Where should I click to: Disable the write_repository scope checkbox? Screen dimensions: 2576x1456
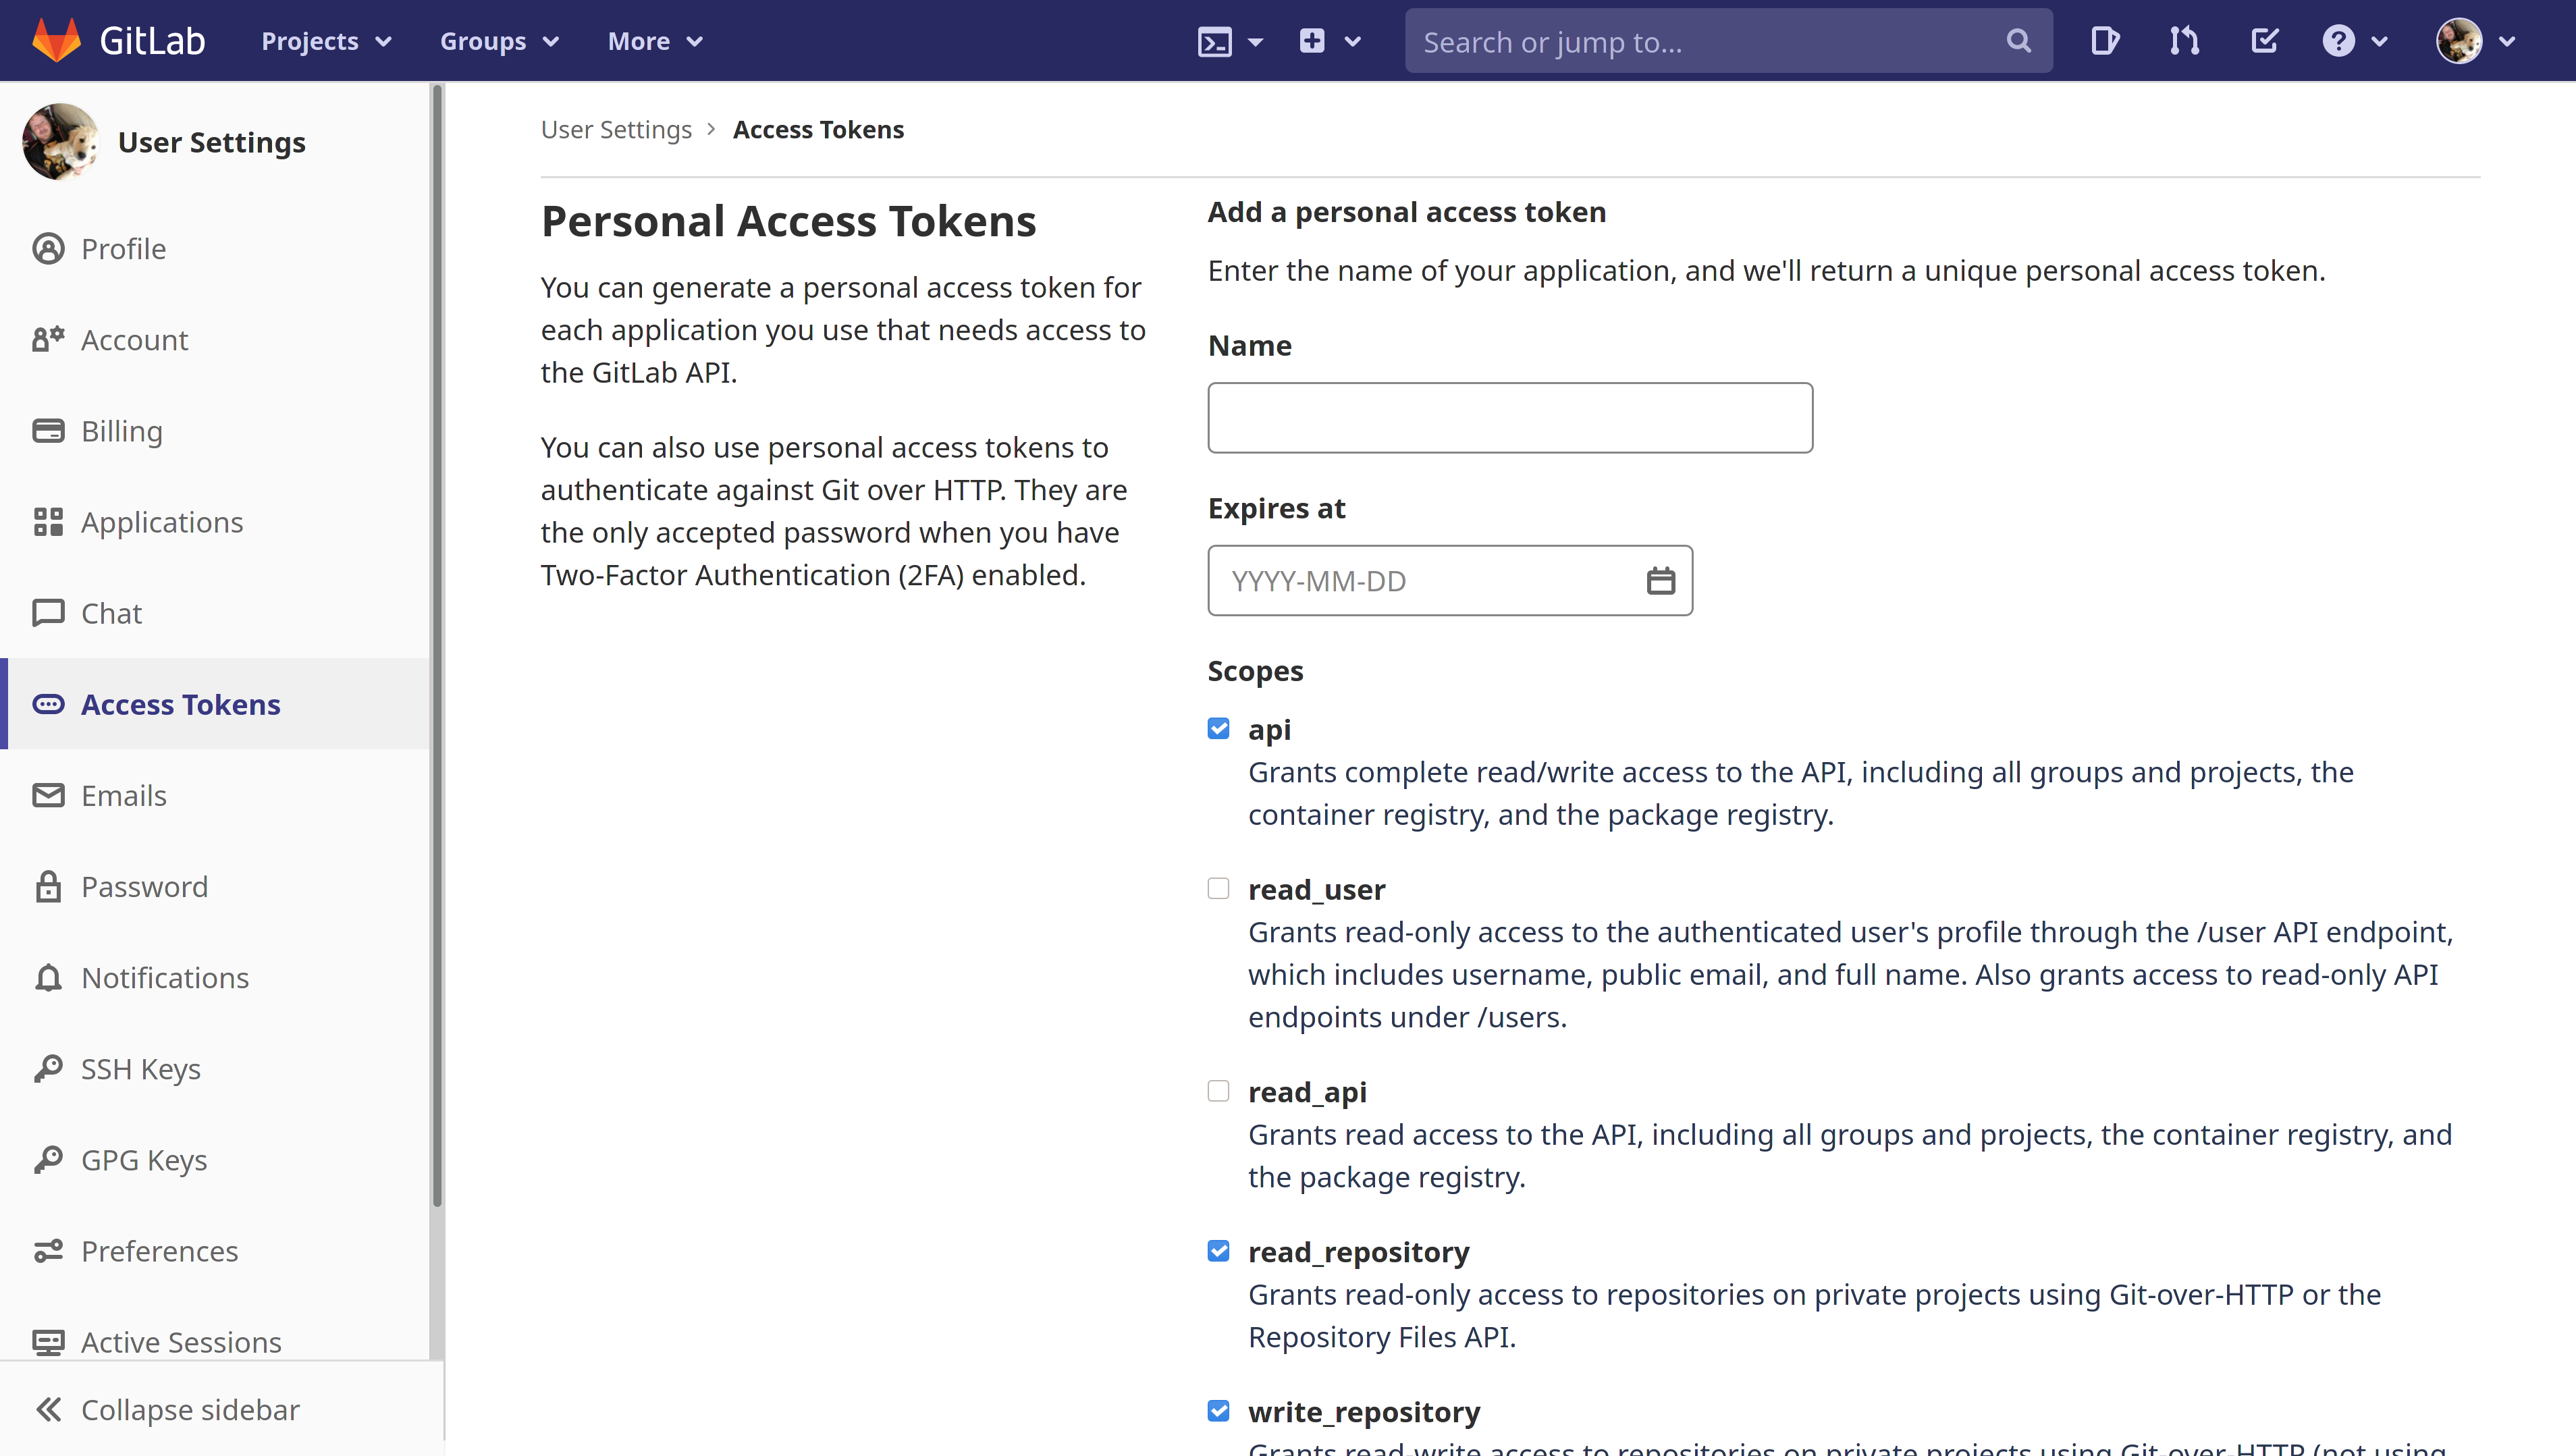(1219, 1410)
